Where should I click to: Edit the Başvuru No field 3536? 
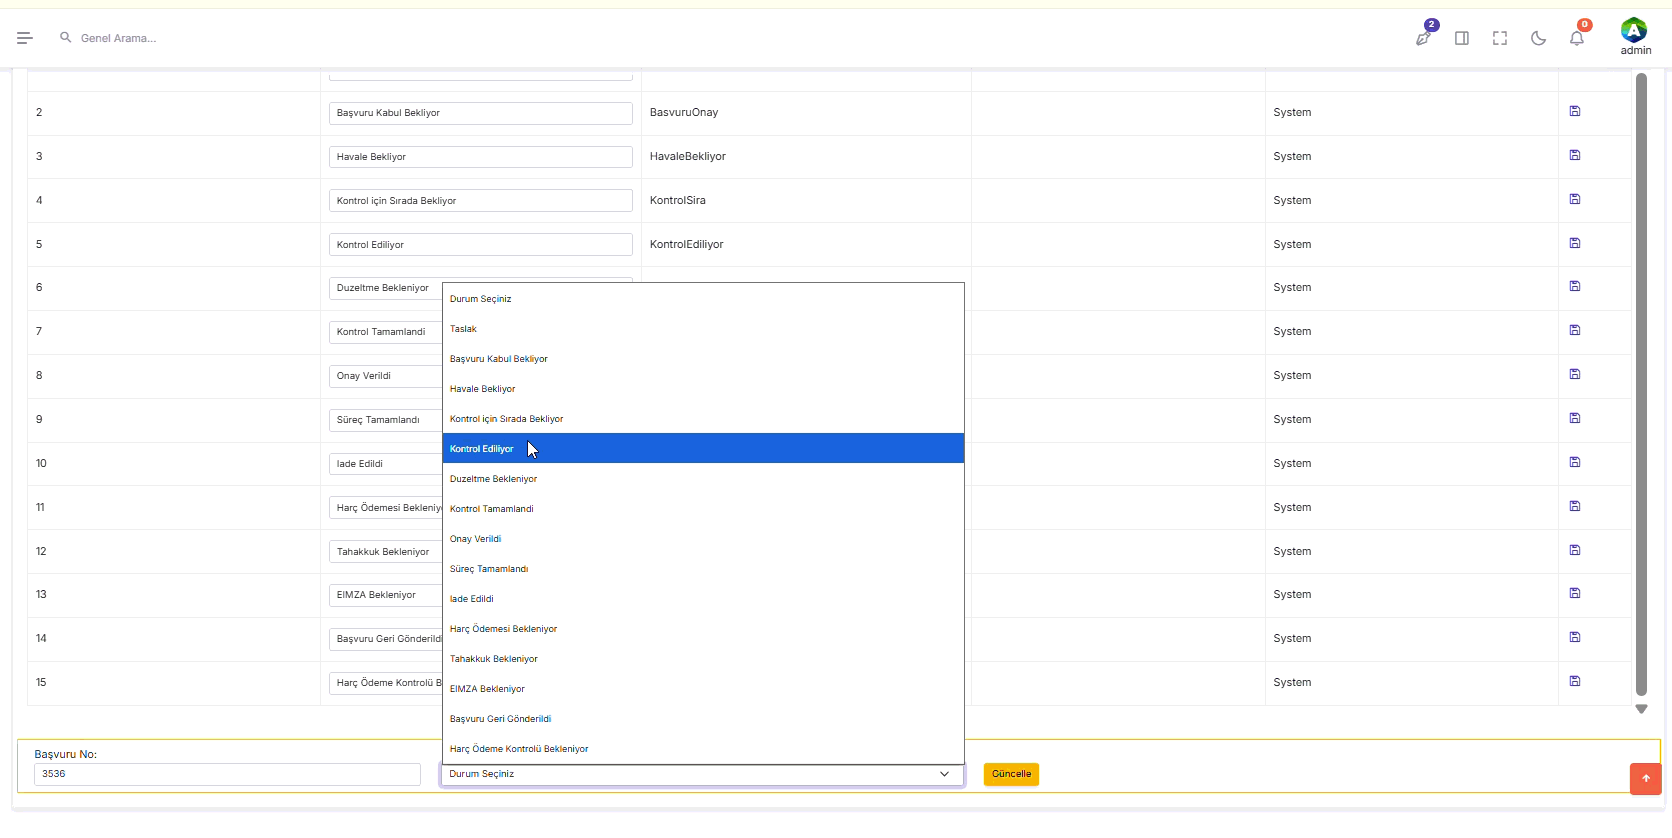pyautogui.click(x=227, y=774)
